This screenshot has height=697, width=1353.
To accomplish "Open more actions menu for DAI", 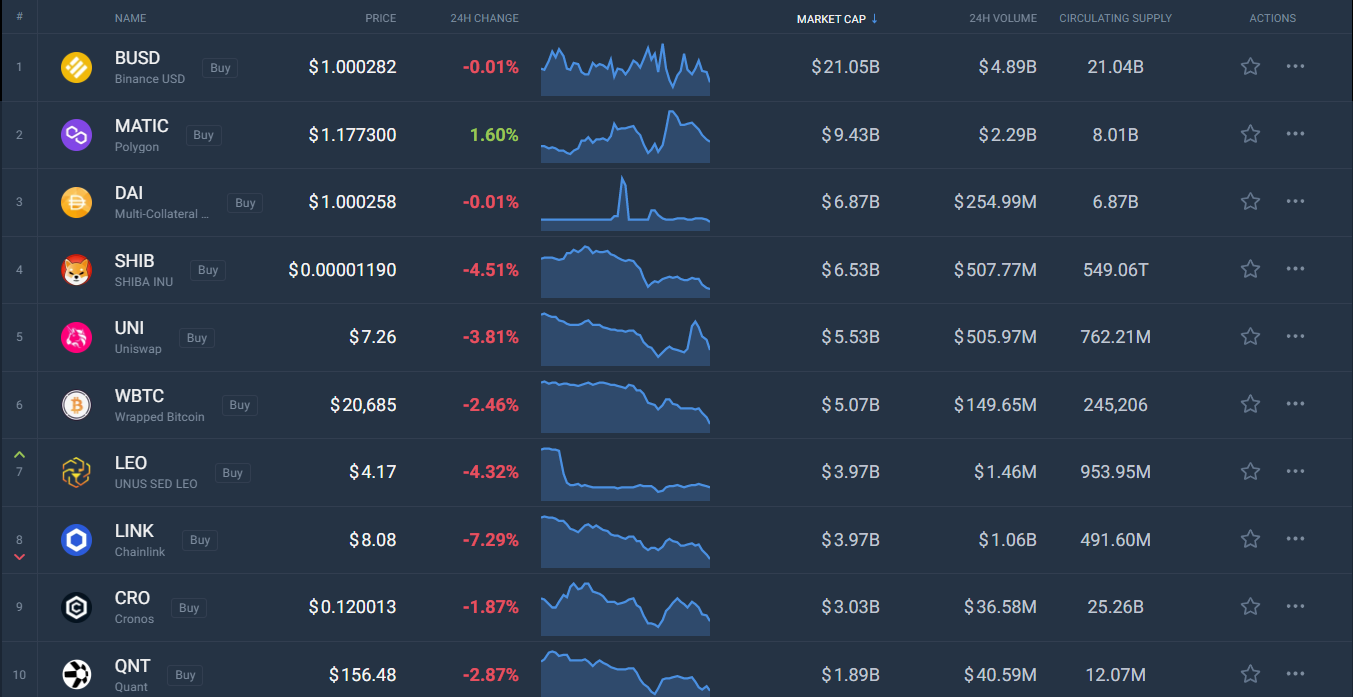I will coord(1295,201).
